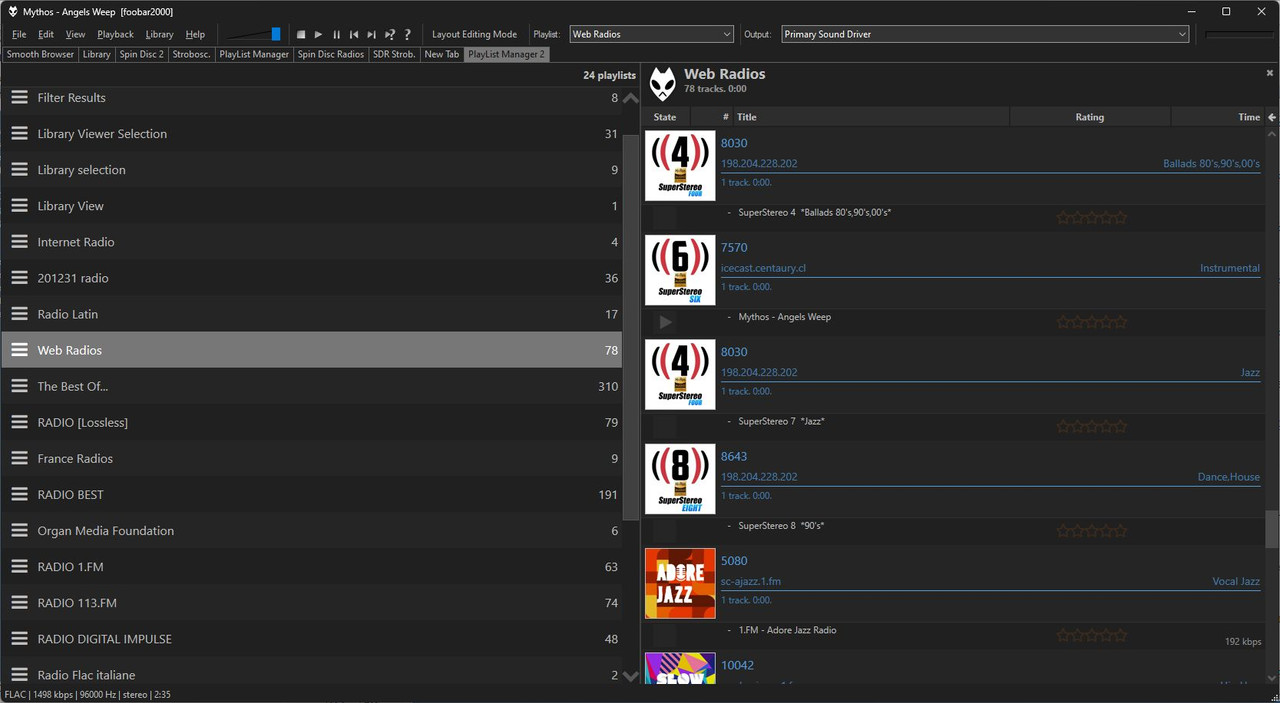Open the Playback menu
Screen dimensions: 1280x703
[x=115, y=34]
